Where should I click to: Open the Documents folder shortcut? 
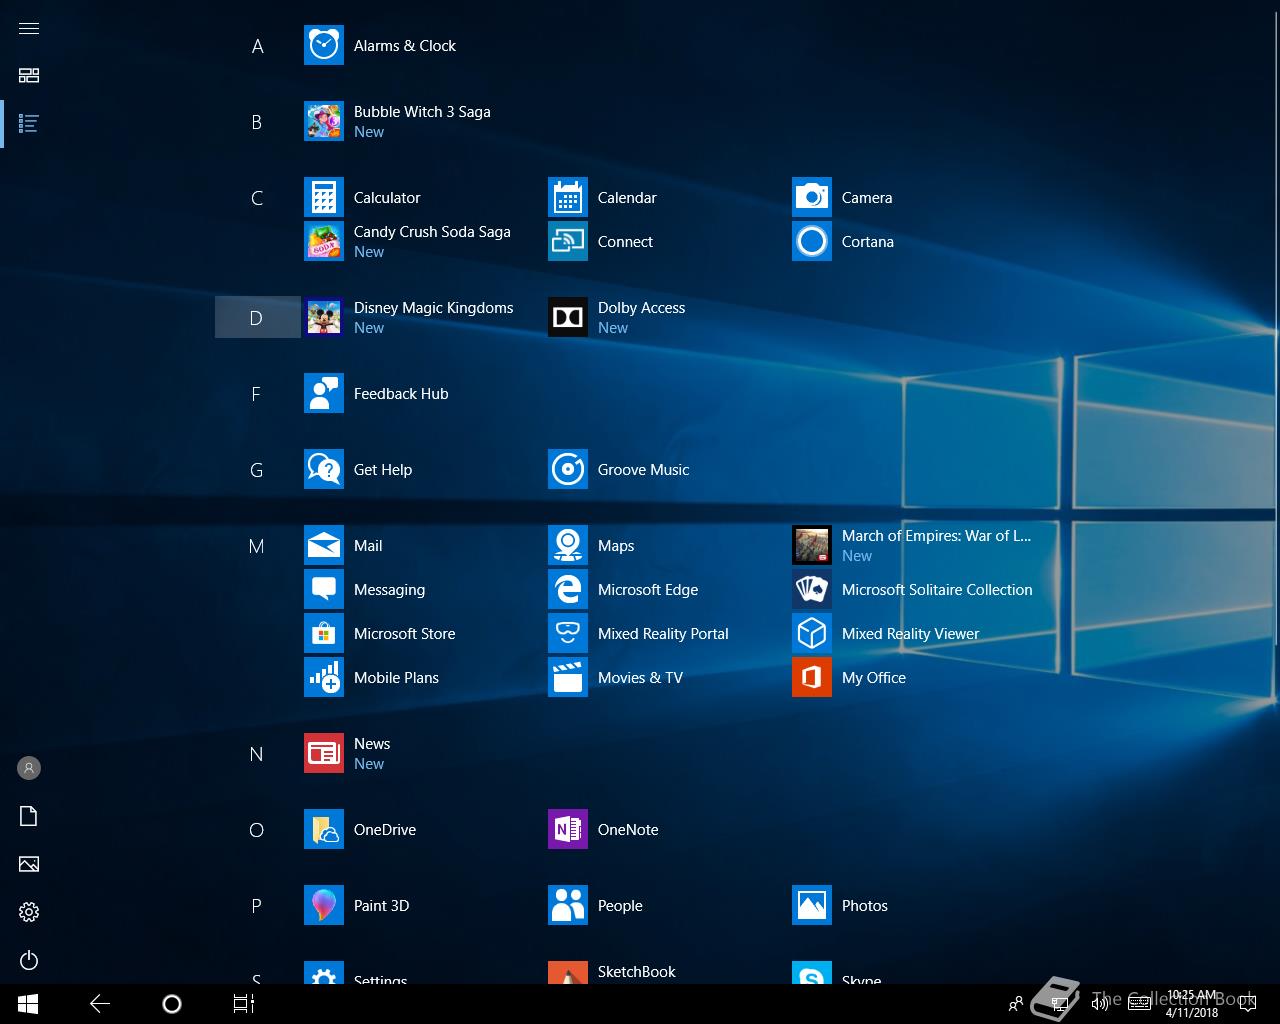(29, 816)
